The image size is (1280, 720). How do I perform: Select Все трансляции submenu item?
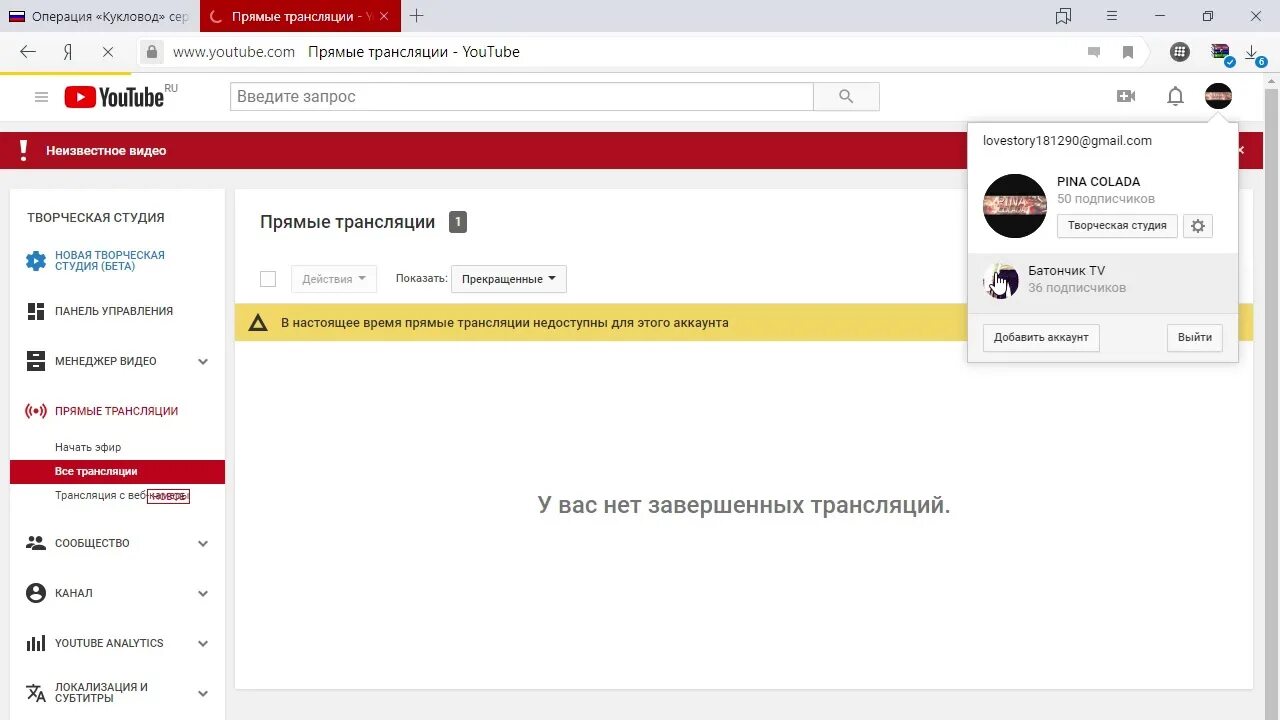117,471
